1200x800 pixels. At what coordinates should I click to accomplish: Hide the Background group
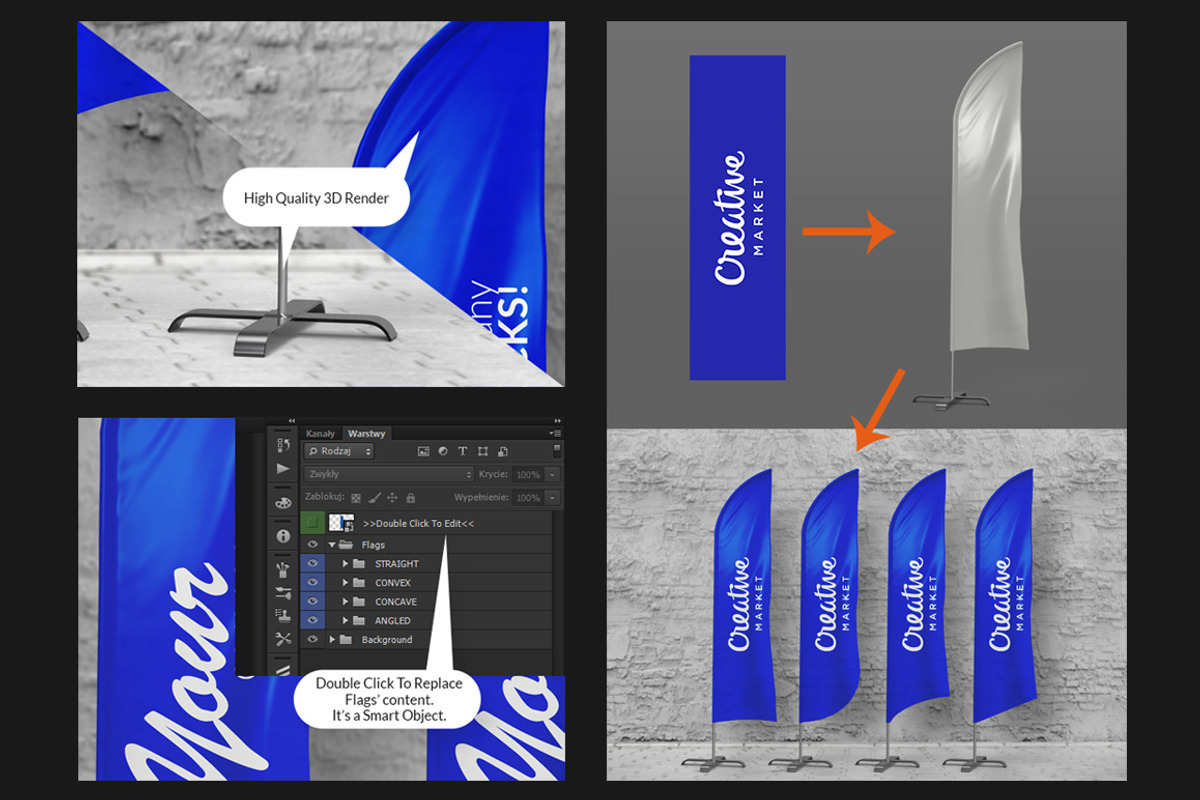(312, 640)
